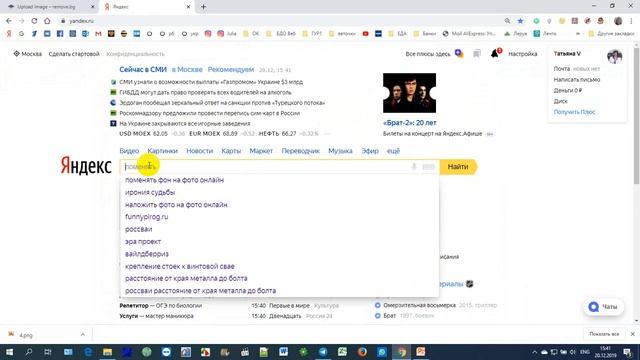Click the Татьяна V profile avatar
The image size is (640, 360).
[614, 56]
